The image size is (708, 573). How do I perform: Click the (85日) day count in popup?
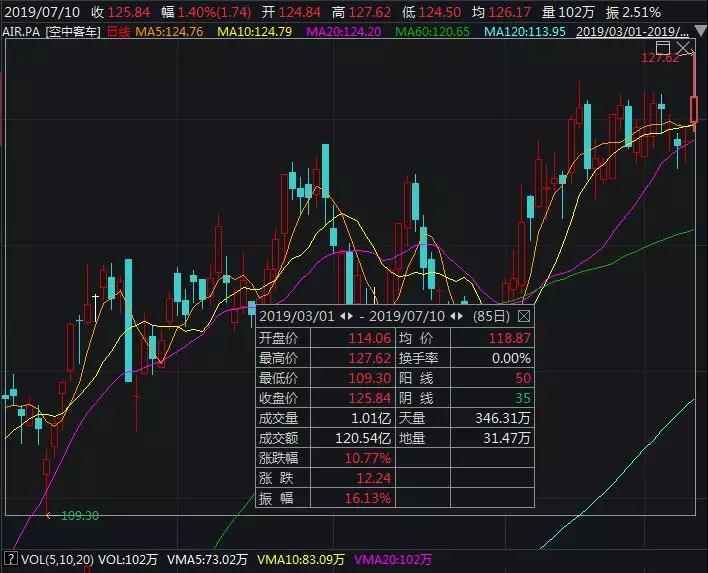pyautogui.click(x=491, y=316)
